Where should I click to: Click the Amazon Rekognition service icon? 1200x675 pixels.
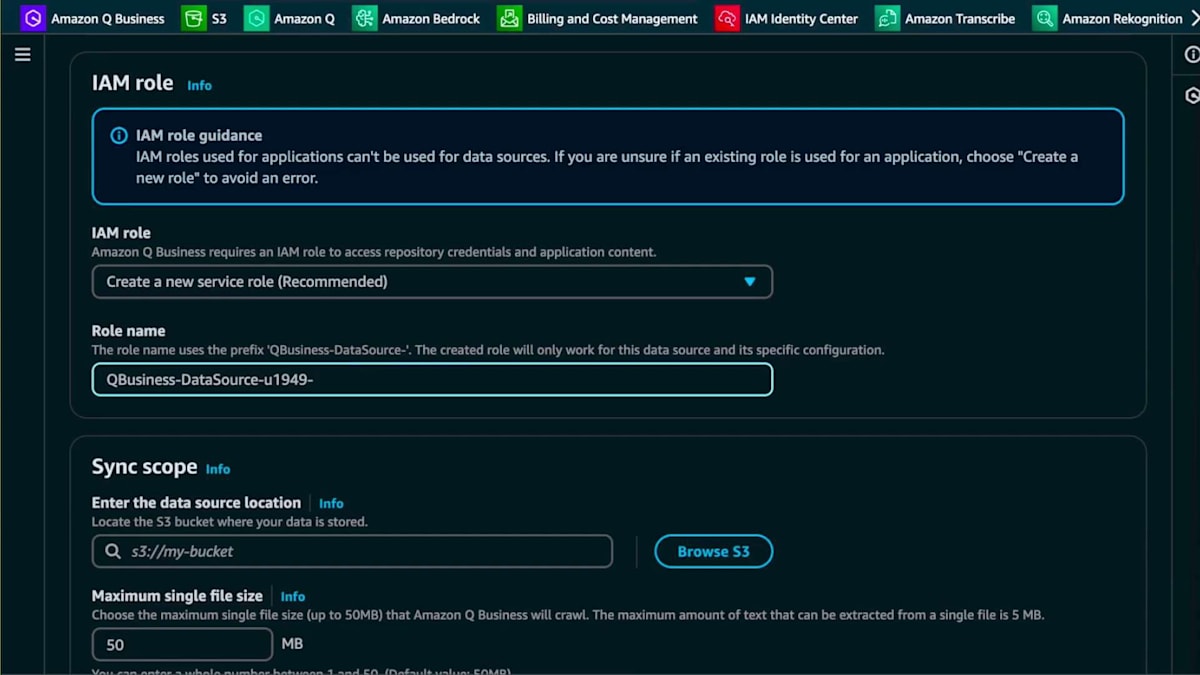click(1045, 18)
